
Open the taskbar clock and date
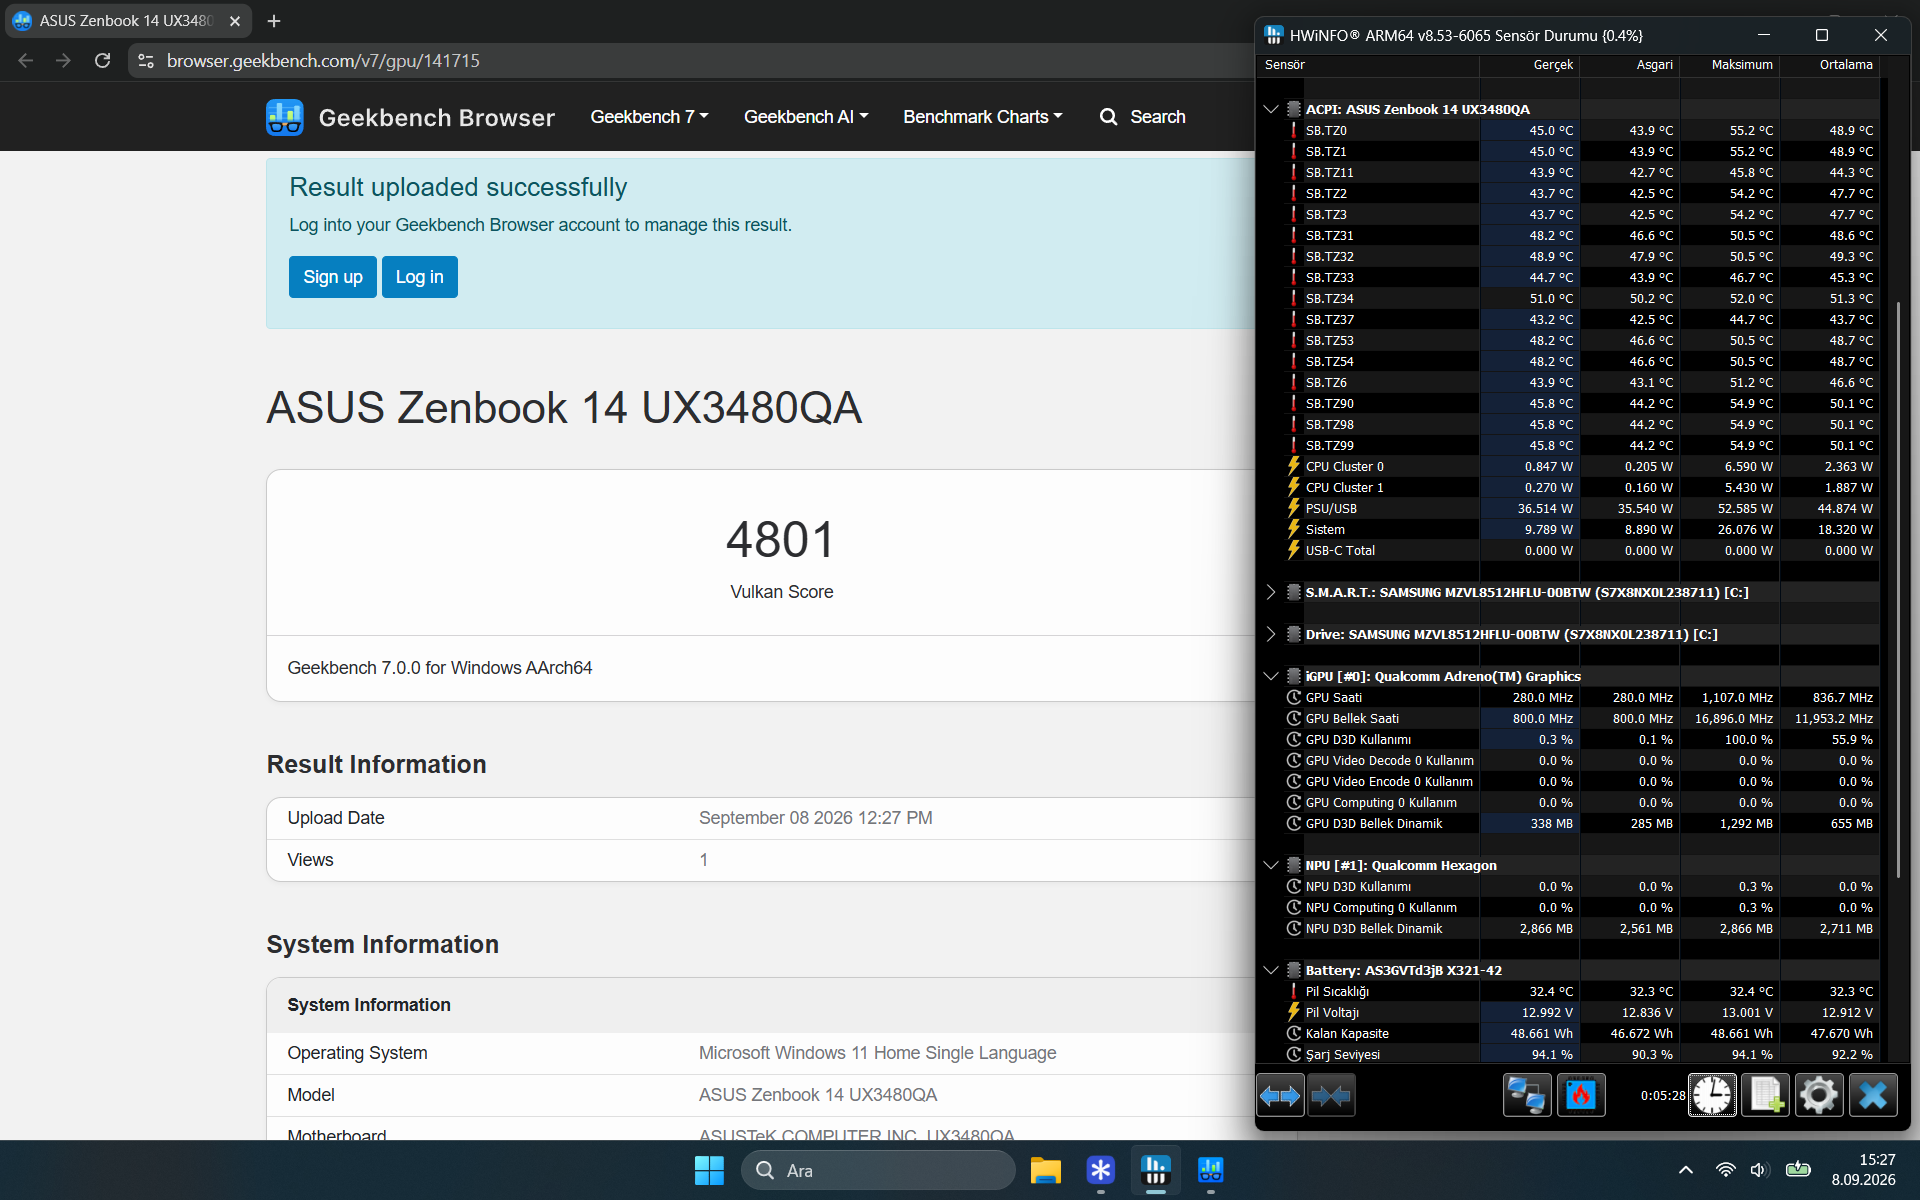coord(1863,1170)
